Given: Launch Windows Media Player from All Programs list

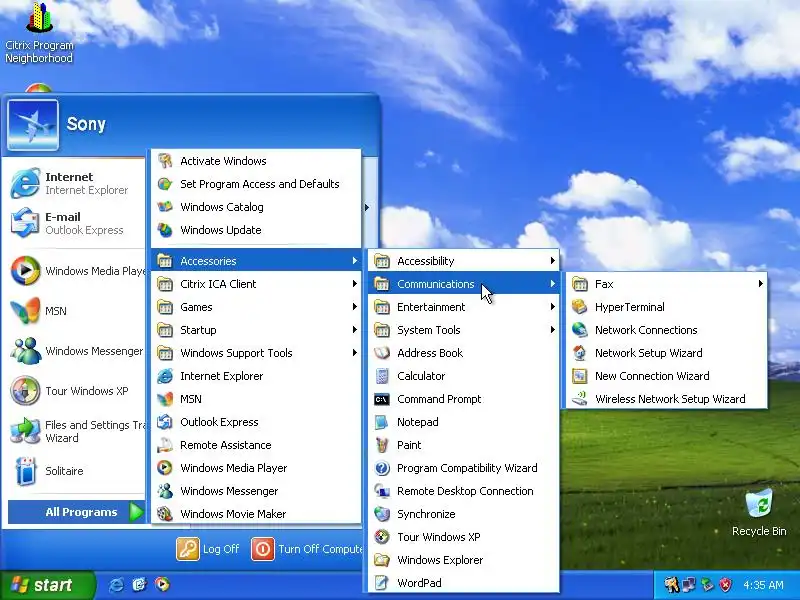Looking at the screenshot, I should 256,468.
